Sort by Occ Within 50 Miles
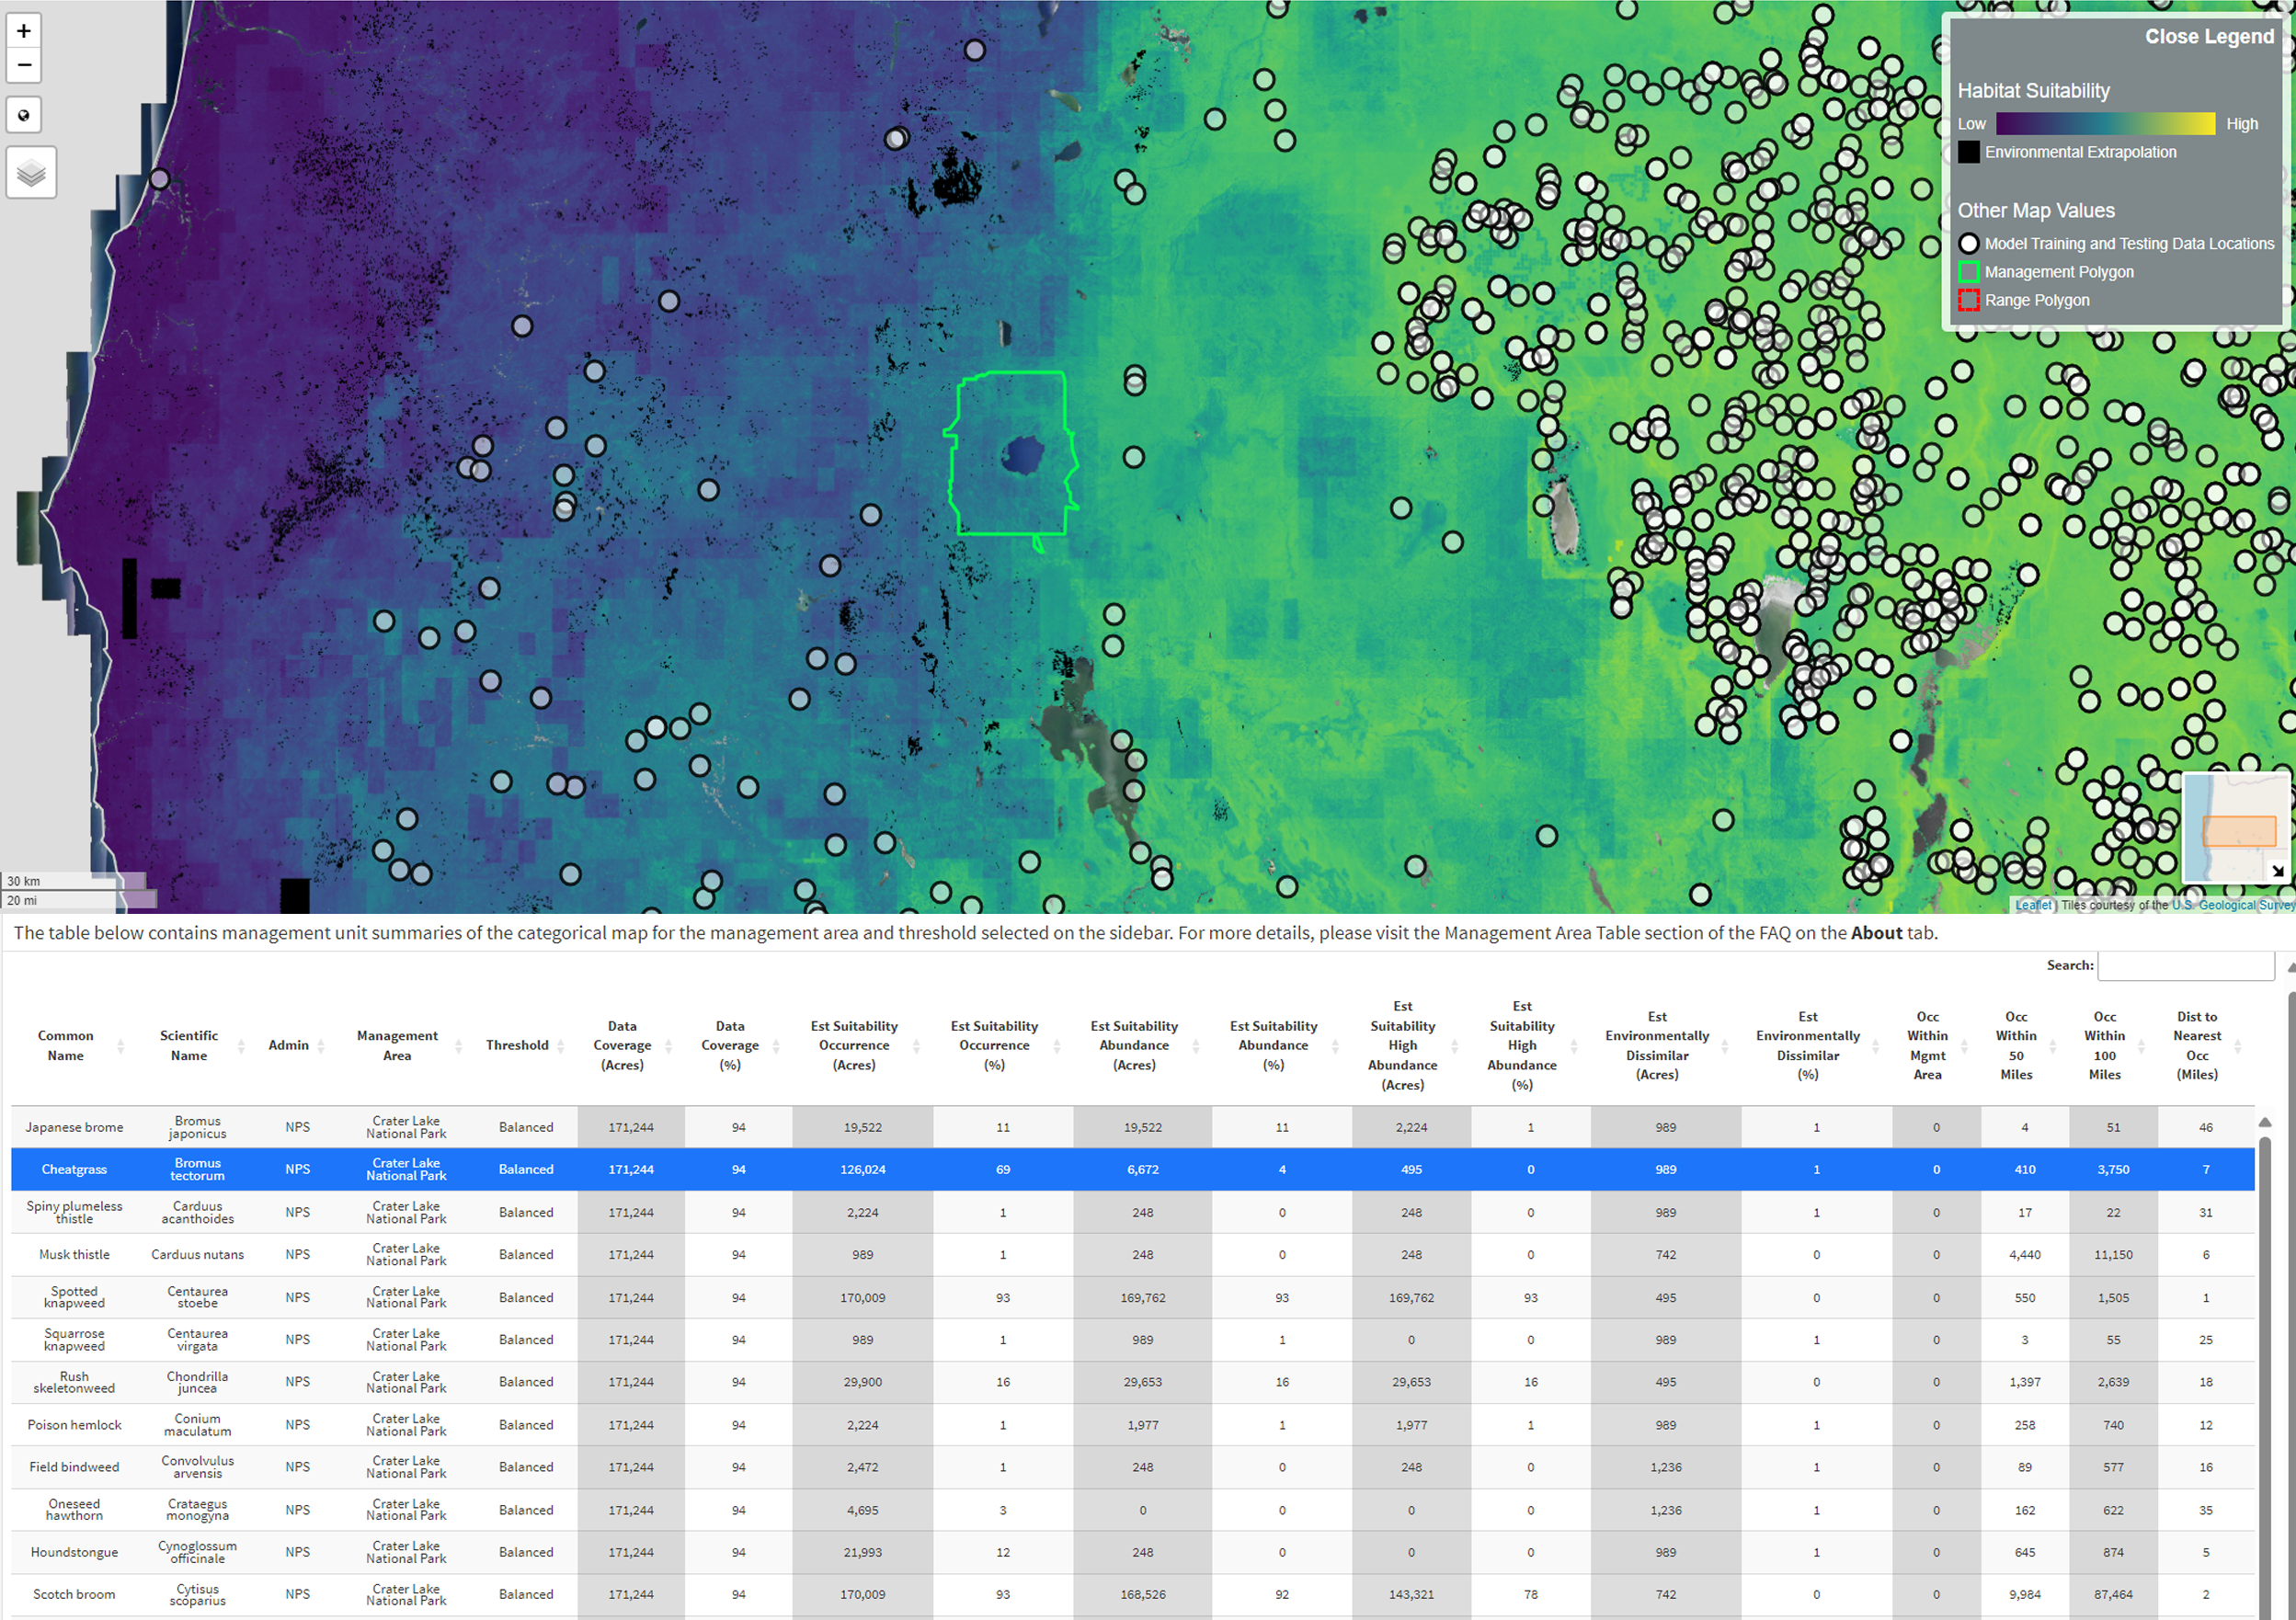The image size is (2296, 1620). 2015,1045
